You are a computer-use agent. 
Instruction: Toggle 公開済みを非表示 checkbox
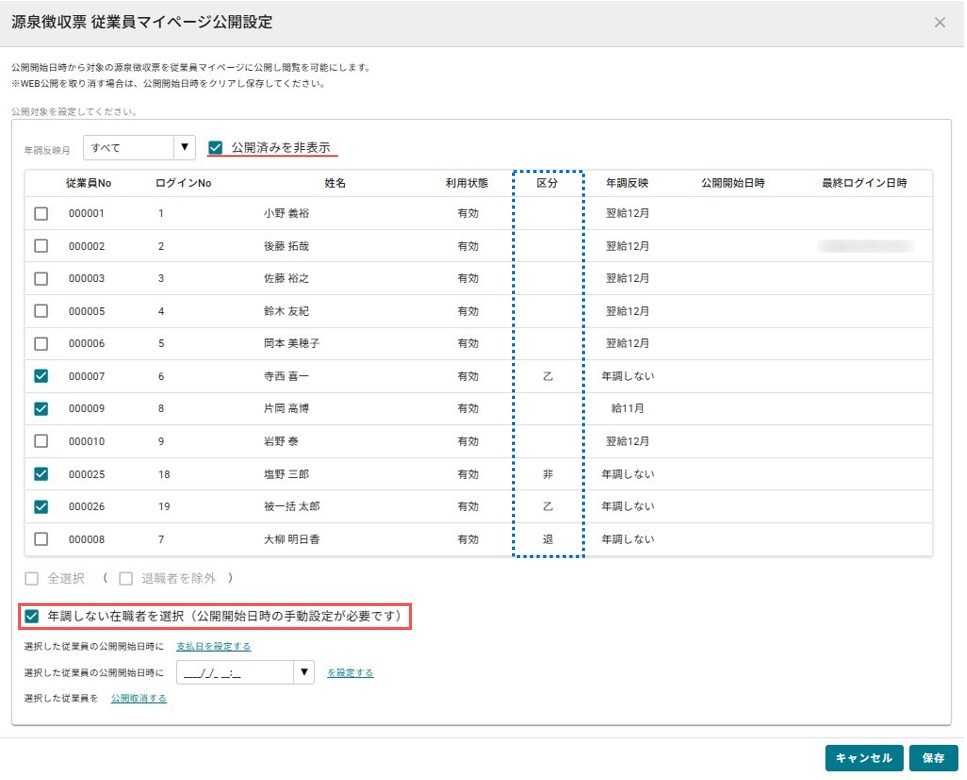[215, 147]
